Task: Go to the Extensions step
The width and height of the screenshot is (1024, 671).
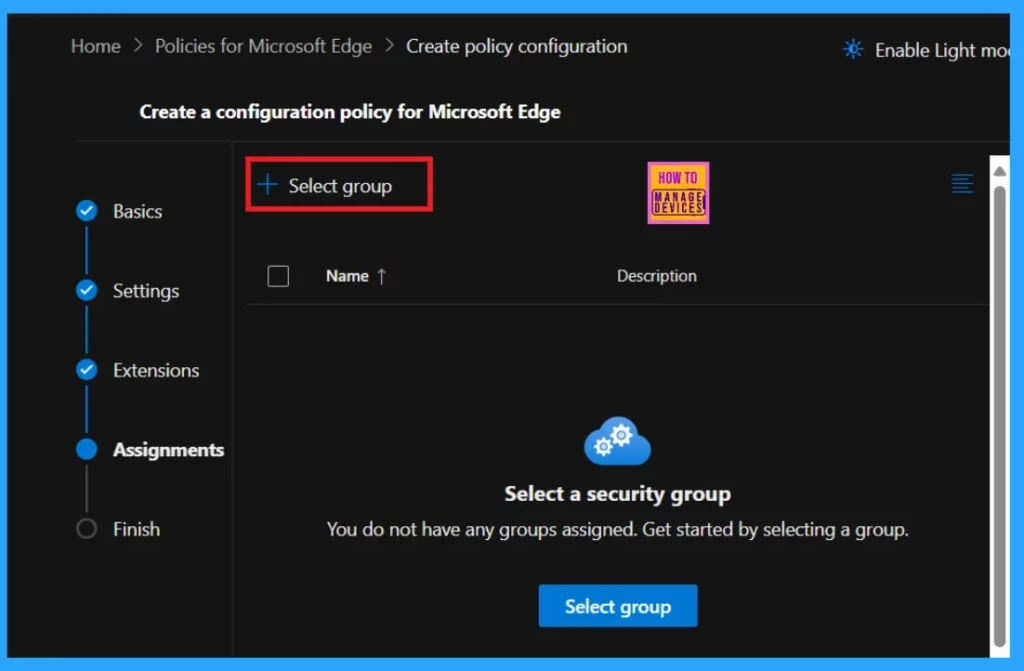Action: coord(156,370)
